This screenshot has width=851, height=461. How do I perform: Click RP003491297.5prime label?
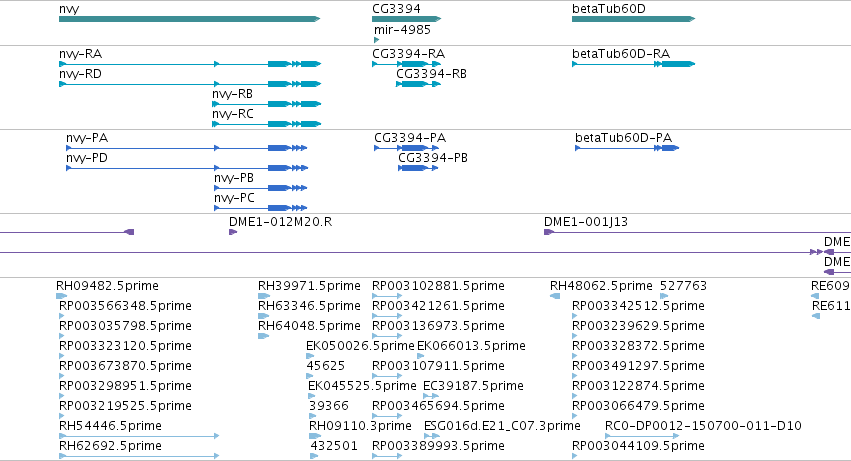[639, 367]
